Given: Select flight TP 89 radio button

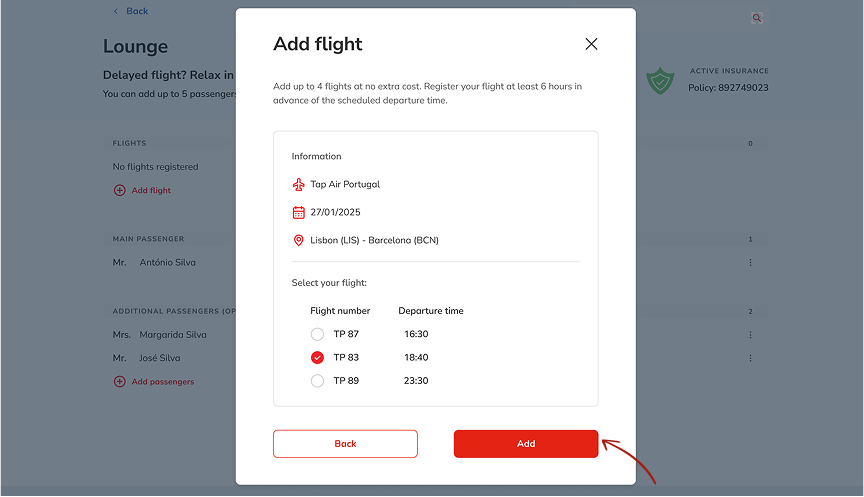Looking at the screenshot, I should 317,381.
